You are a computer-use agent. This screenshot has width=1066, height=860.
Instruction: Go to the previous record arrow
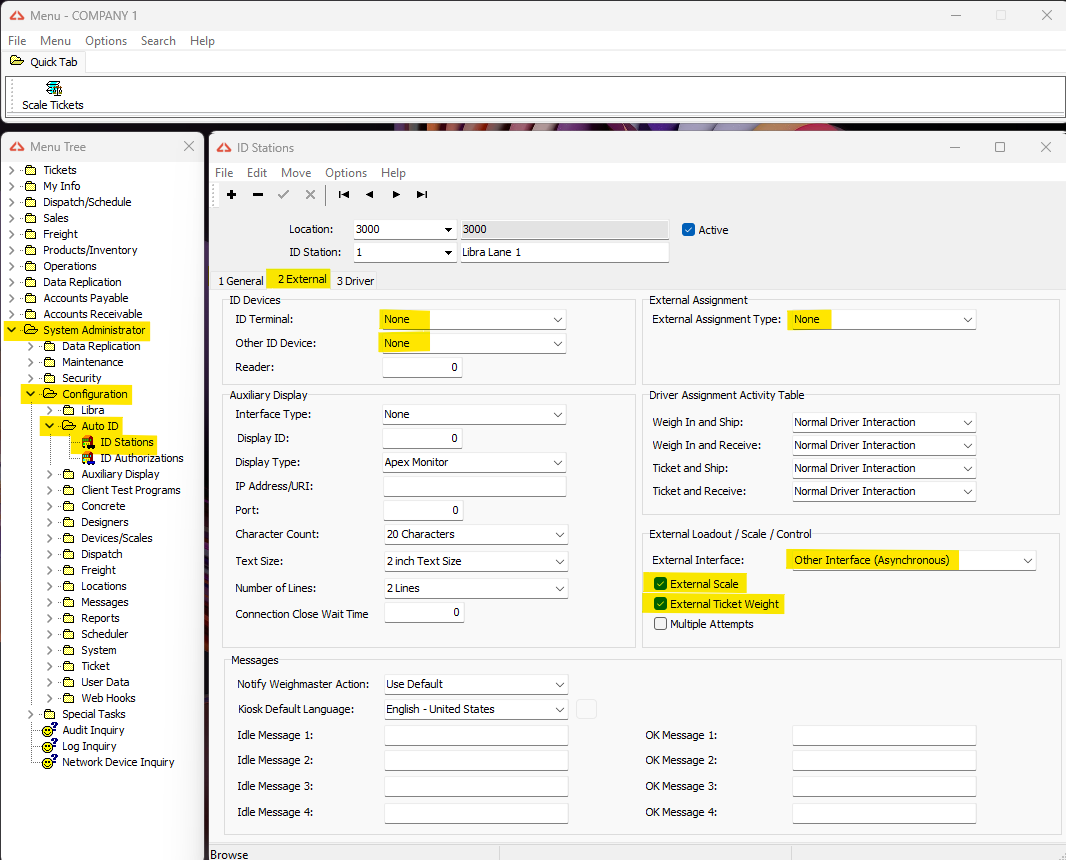tap(369, 194)
